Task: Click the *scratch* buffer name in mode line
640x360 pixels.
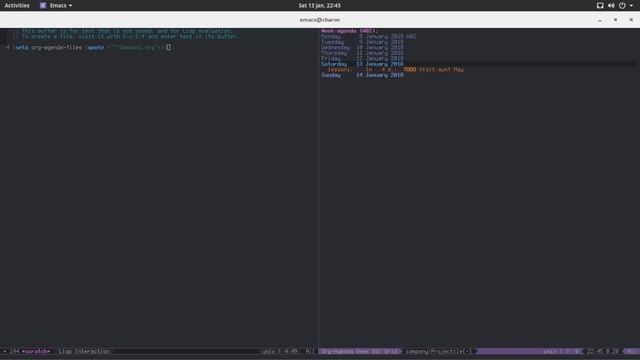Action: [36, 351]
